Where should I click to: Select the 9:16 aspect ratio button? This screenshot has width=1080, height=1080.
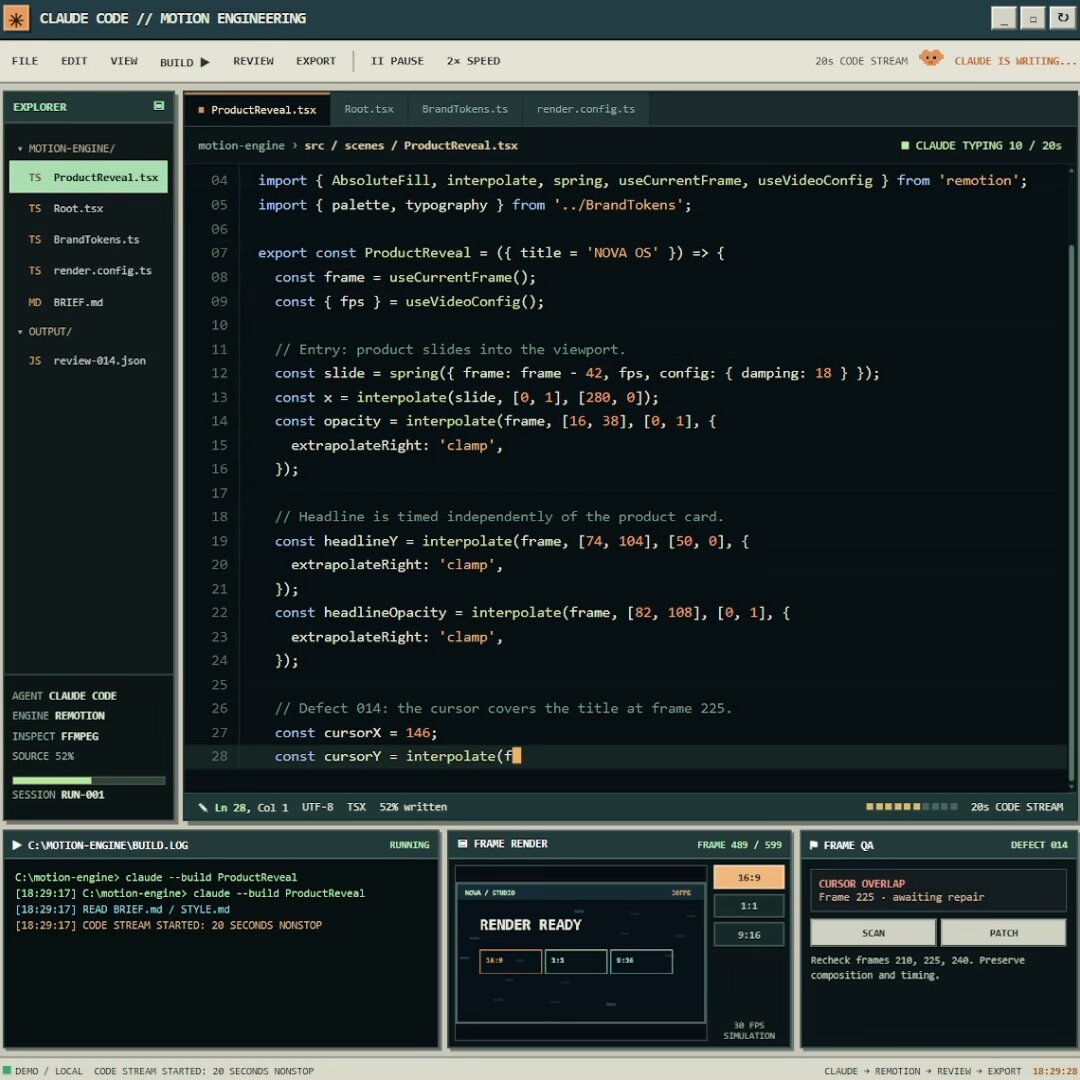(749, 935)
